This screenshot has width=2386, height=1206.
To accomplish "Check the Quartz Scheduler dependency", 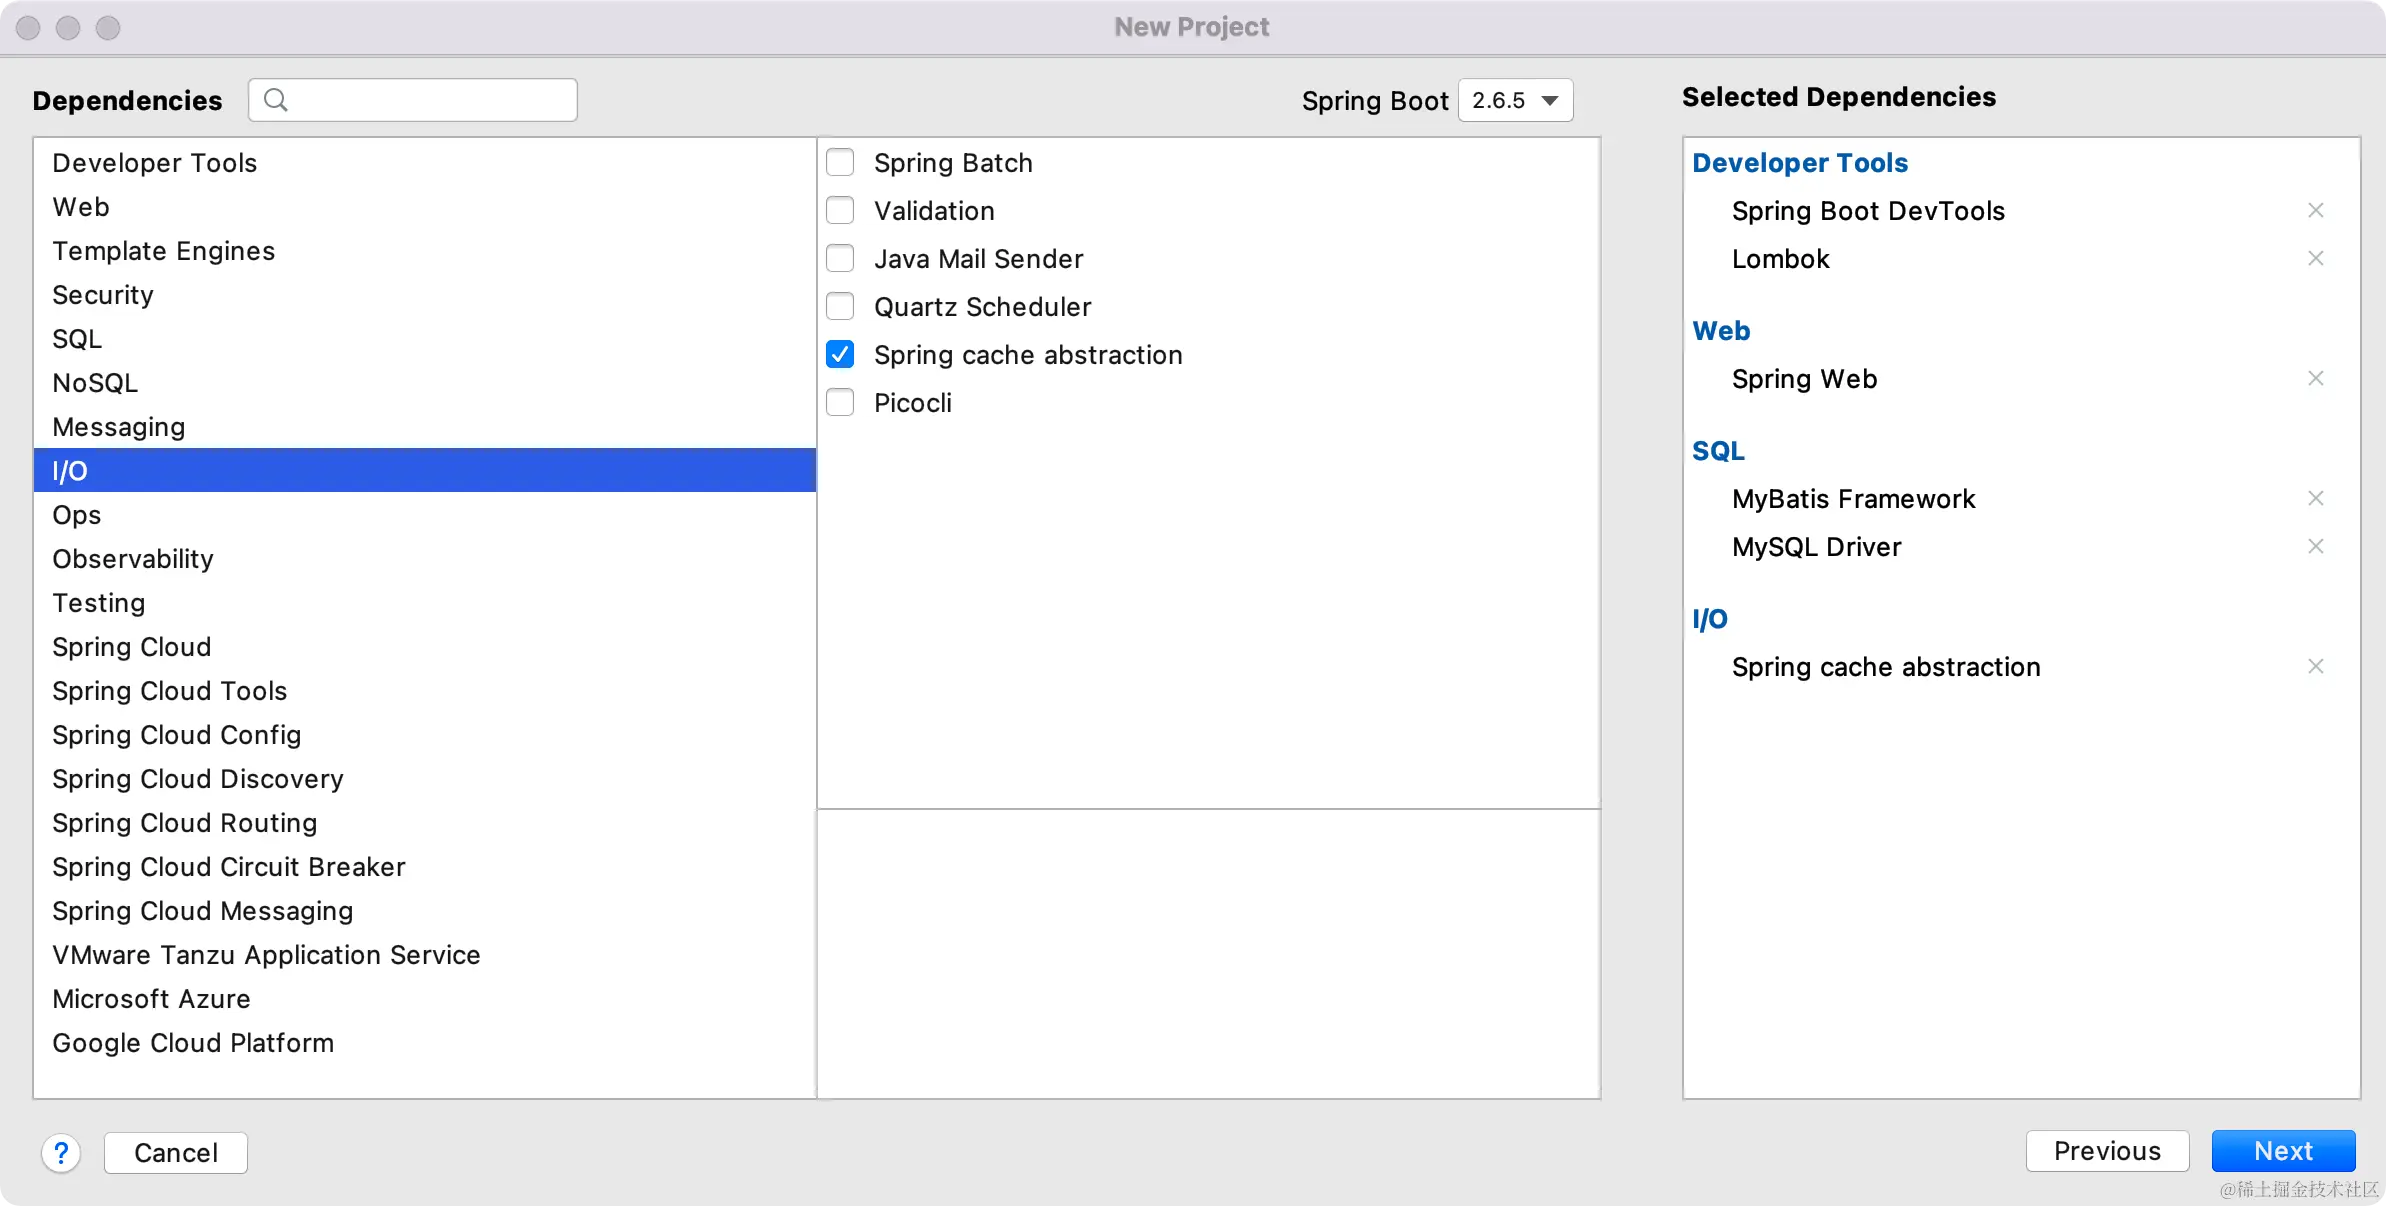I will point(840,306).
